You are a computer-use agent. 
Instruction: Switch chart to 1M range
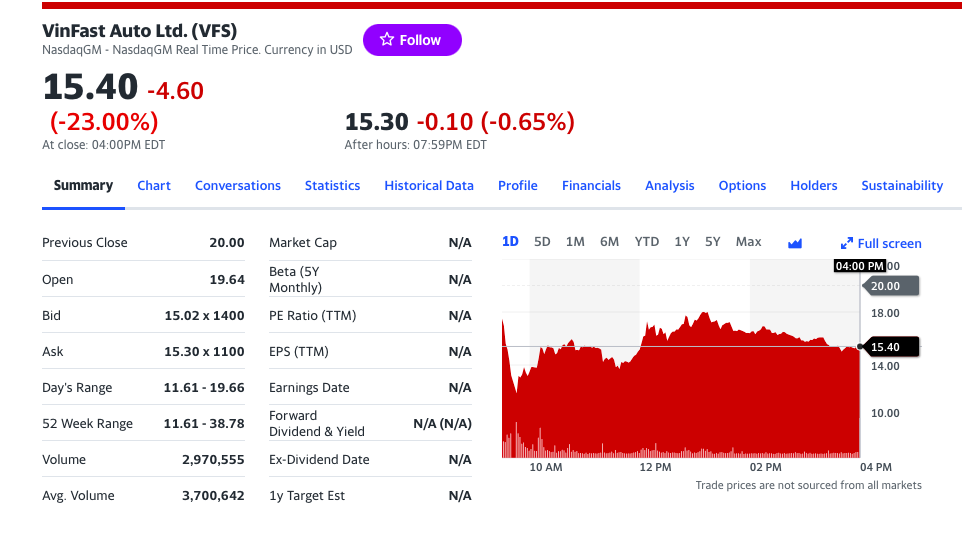click(575, 242)
